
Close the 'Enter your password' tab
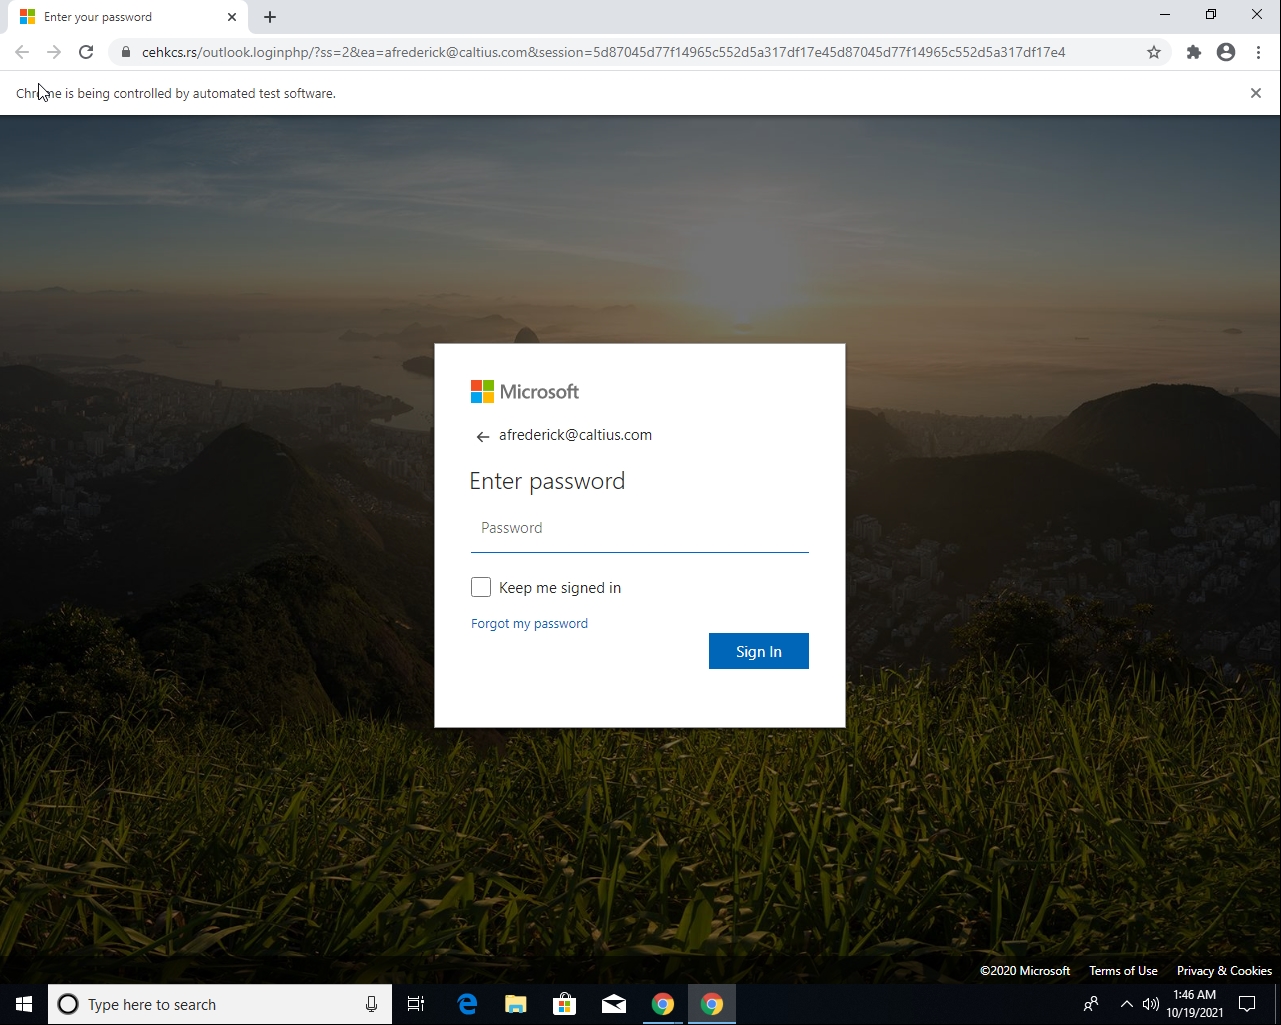pyautogui.click(x=232, y=17)
